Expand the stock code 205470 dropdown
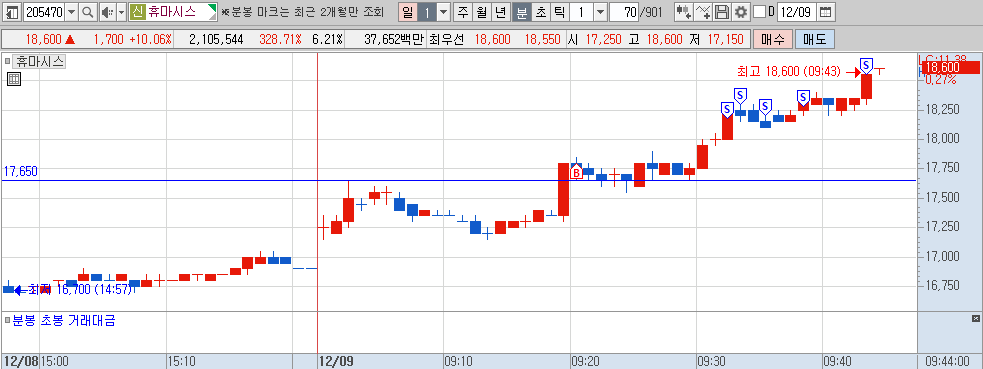The image size is (983, 369). click(71, 12)
